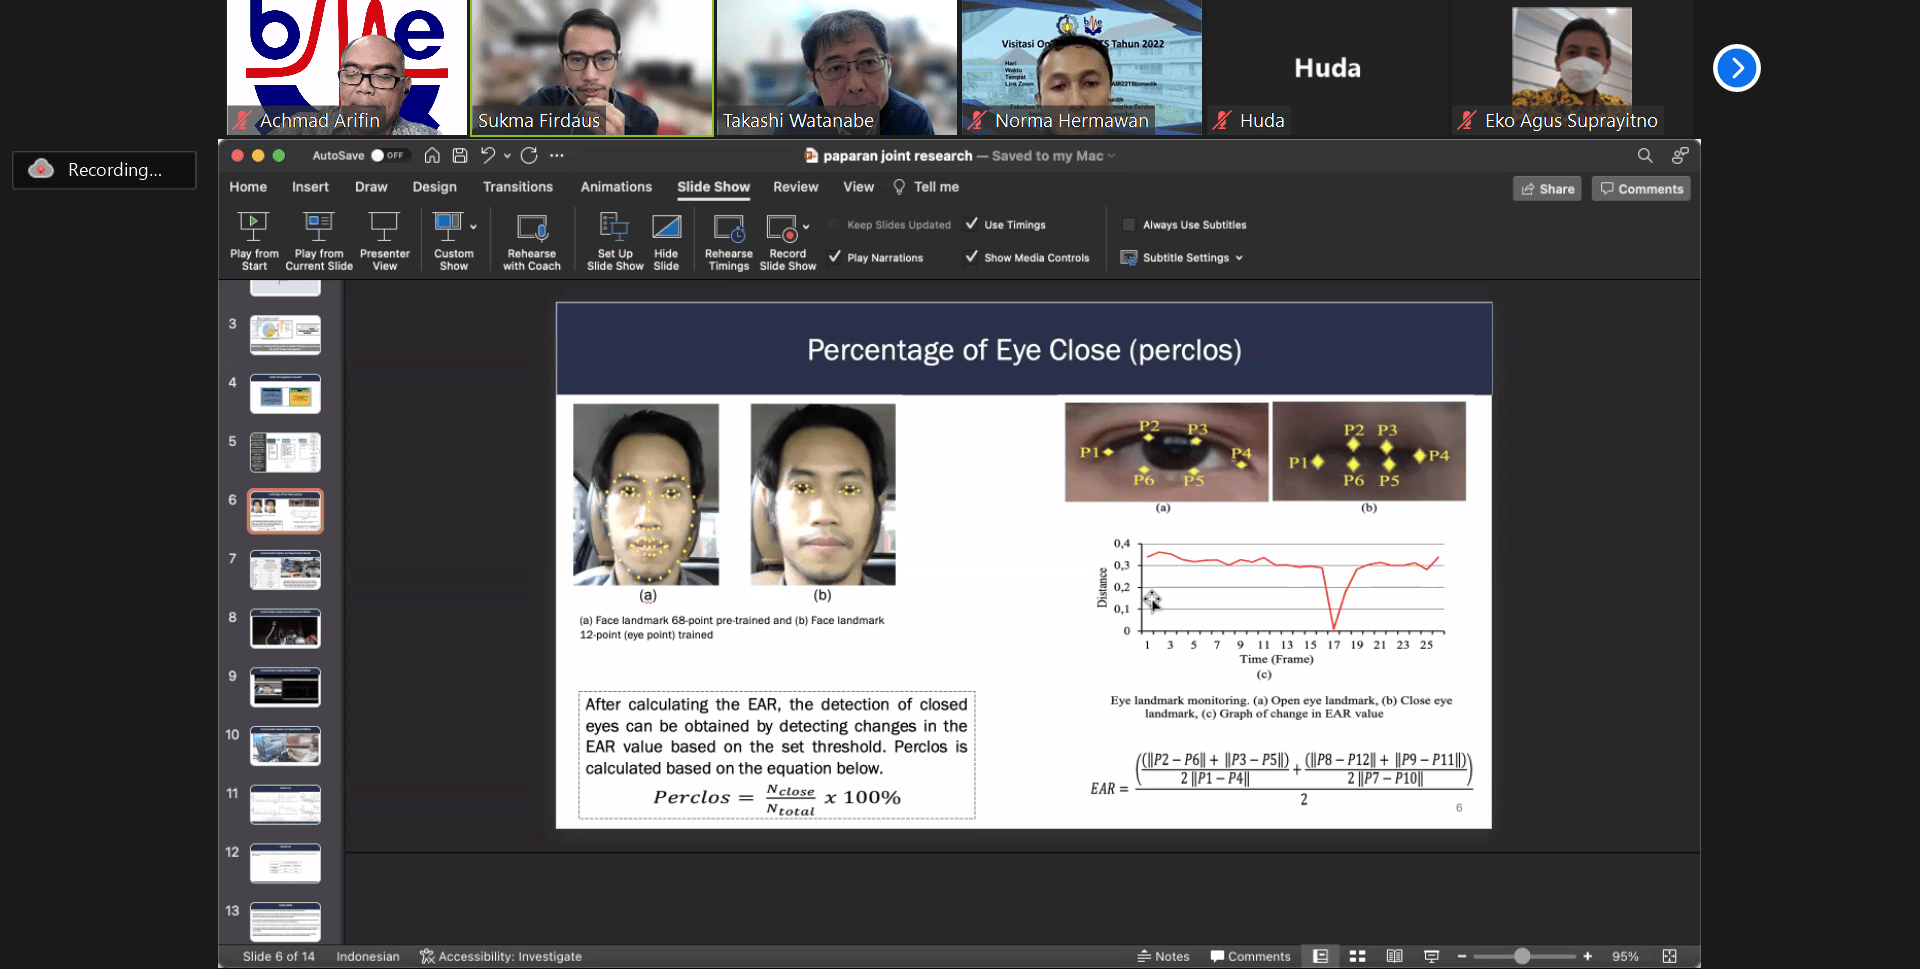Open Set Up Slide Show
This screenshot has width=1920, height=969.
tap(614, 228)
